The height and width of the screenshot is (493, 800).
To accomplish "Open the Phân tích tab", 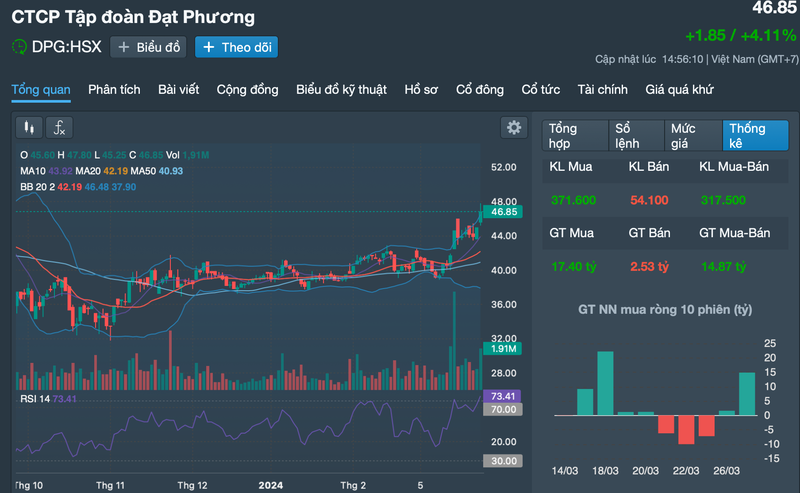I will point(114,90).
